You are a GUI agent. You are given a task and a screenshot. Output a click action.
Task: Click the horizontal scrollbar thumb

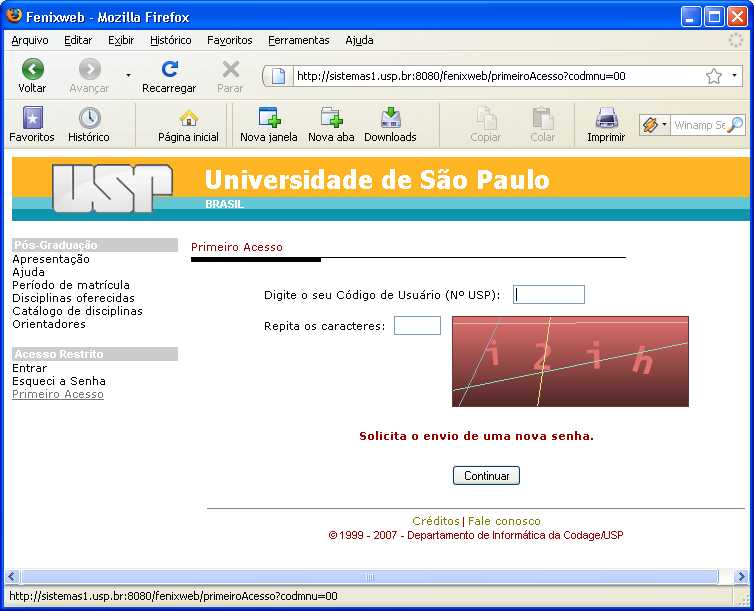(369, 576)
